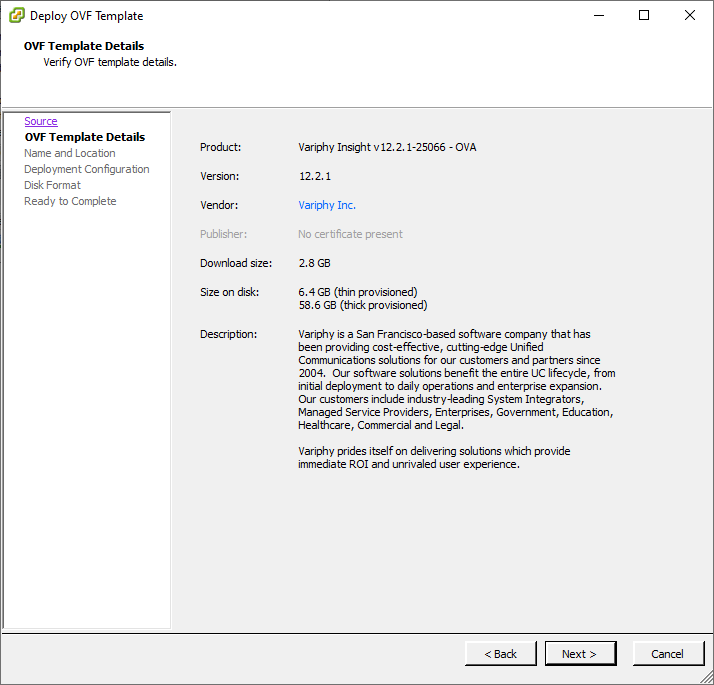This screenshot has width=714, height=685.
Task: Click the 'Publisher:' label
Action: pyautogui.click(x=223, y=234)
